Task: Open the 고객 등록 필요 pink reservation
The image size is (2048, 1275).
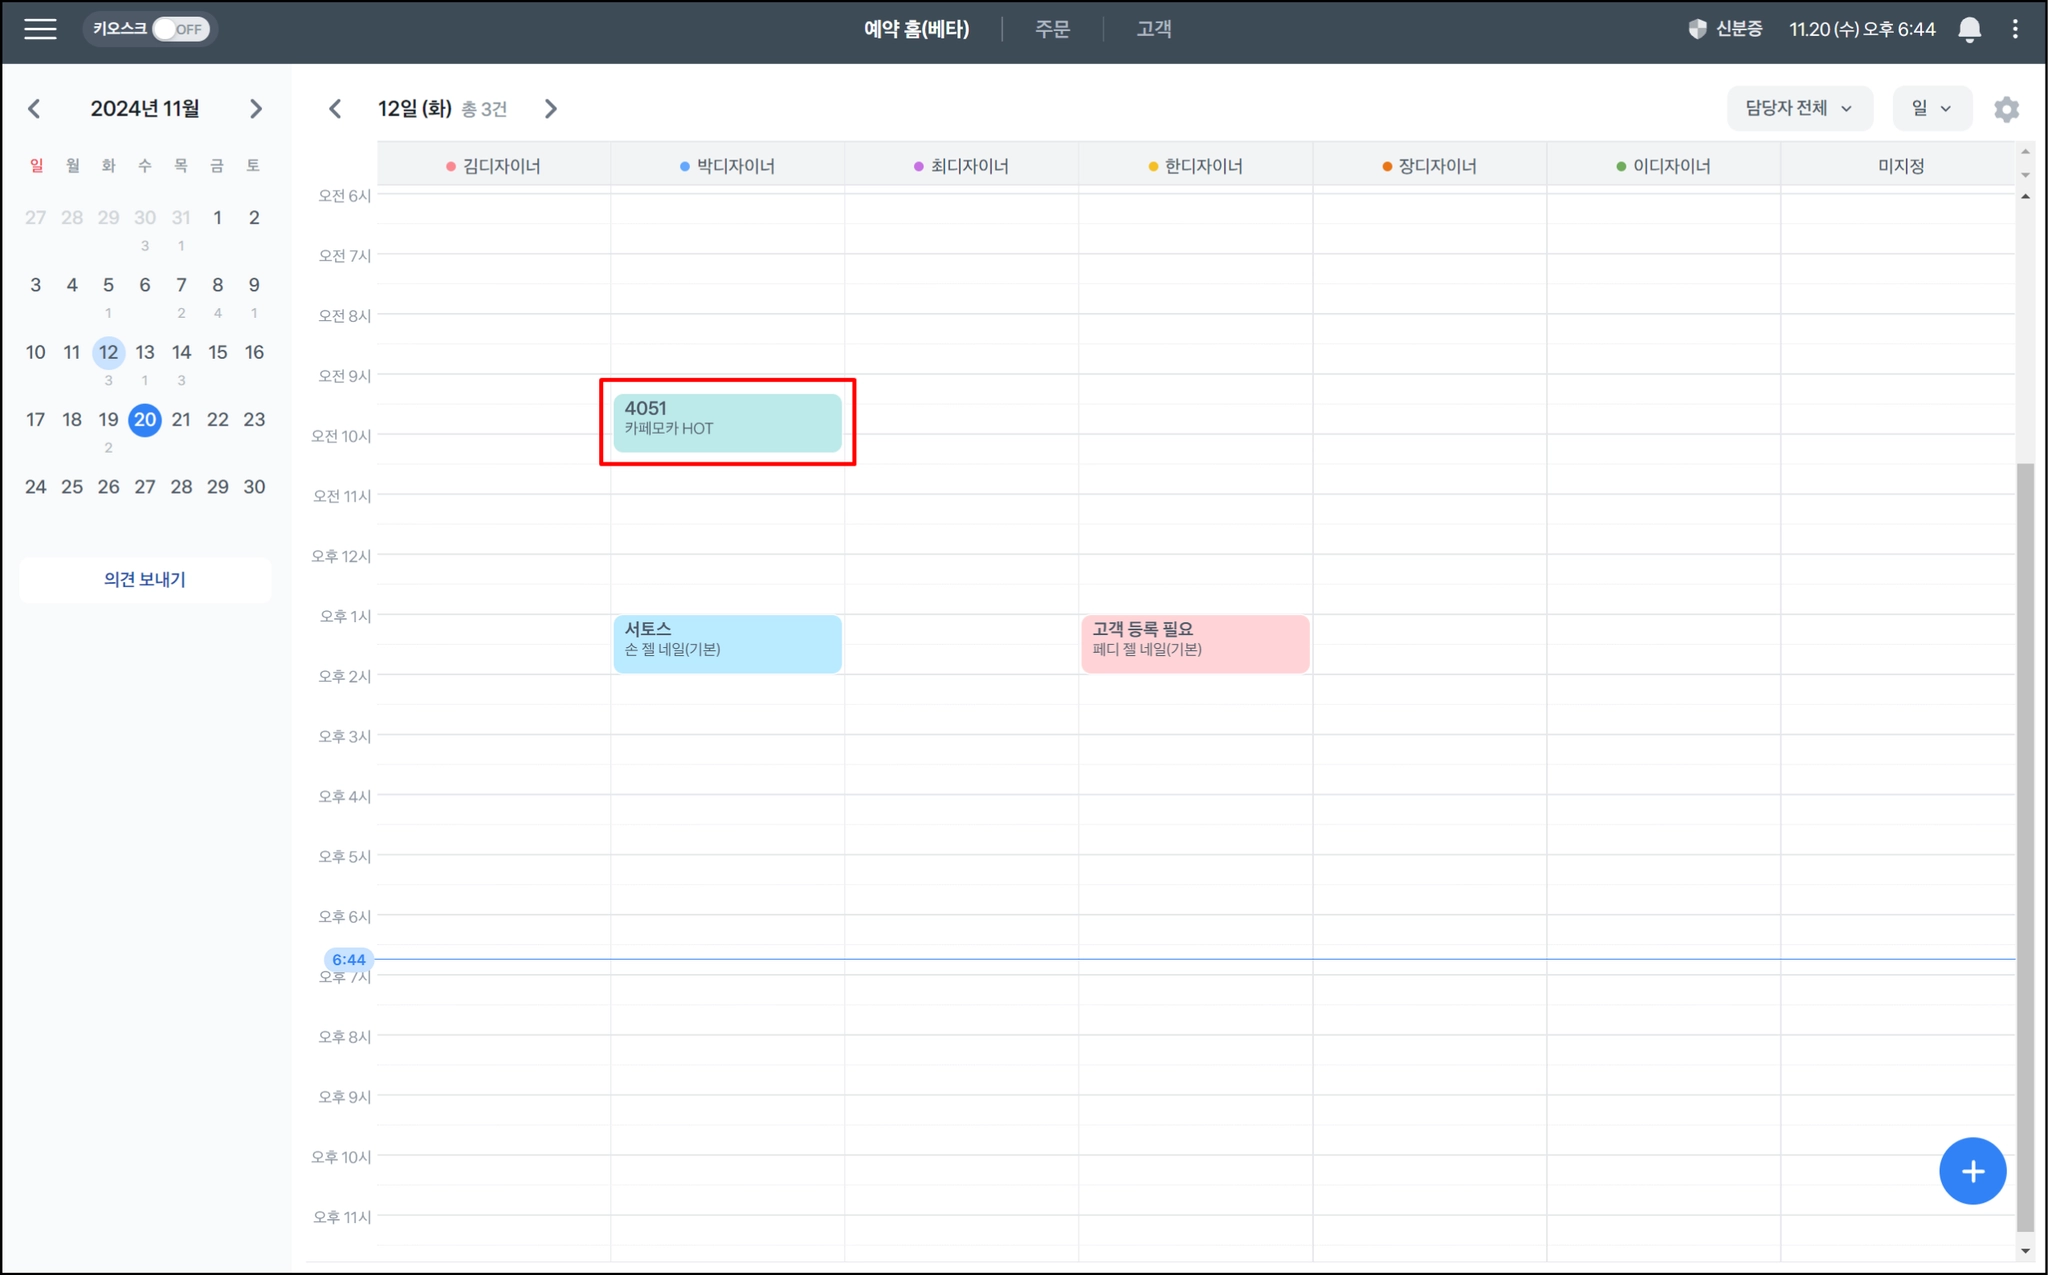Action: click(x=1195, y=643)
